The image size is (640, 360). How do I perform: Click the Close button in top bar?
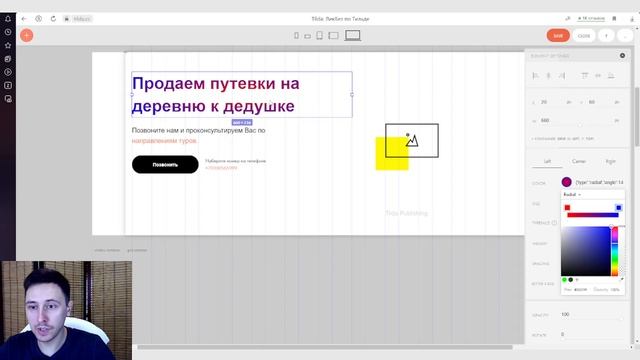click(584, 36)
